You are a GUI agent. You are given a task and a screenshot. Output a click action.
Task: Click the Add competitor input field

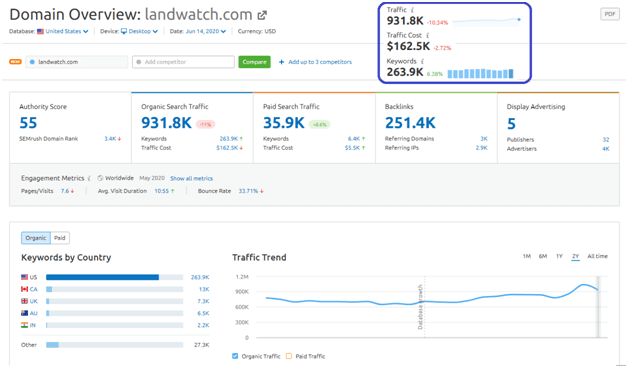click(x=183, y=62)
